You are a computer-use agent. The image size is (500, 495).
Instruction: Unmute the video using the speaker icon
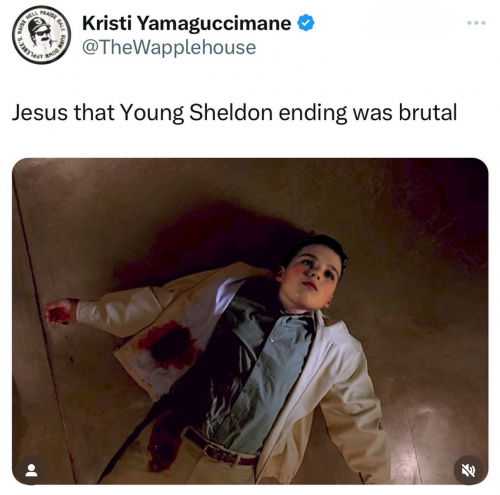pyautogui.click(x=468, y=470)
